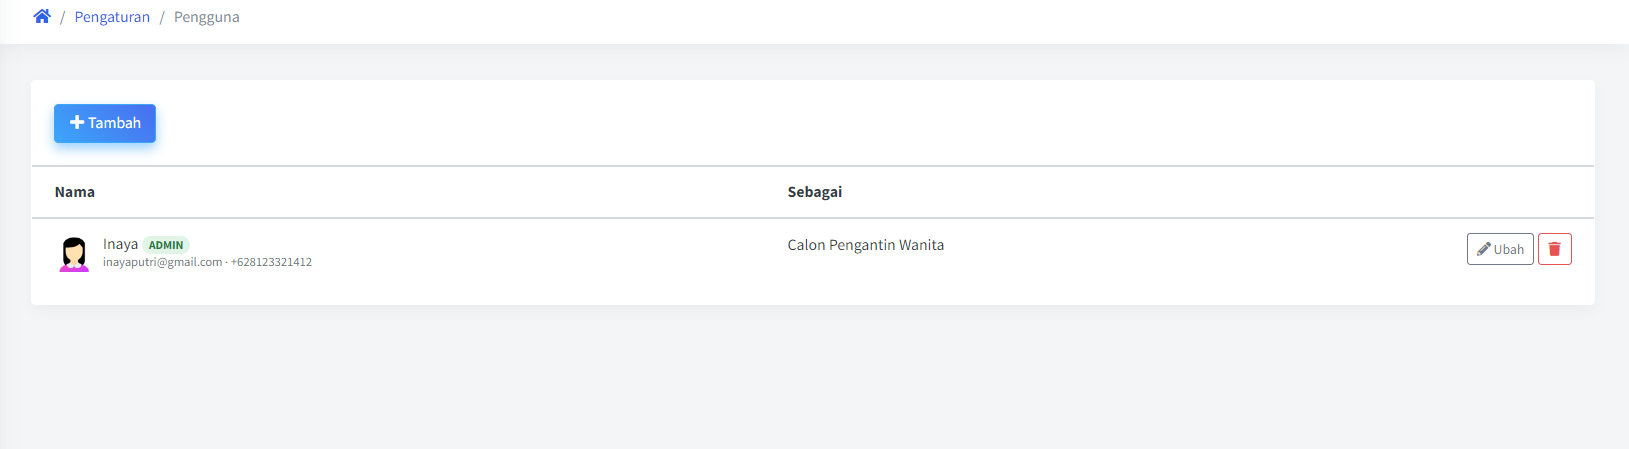Viewport: 1629px width, 449px height.
Task: Click the green ADMIN badge
Action: coord(166,245)
